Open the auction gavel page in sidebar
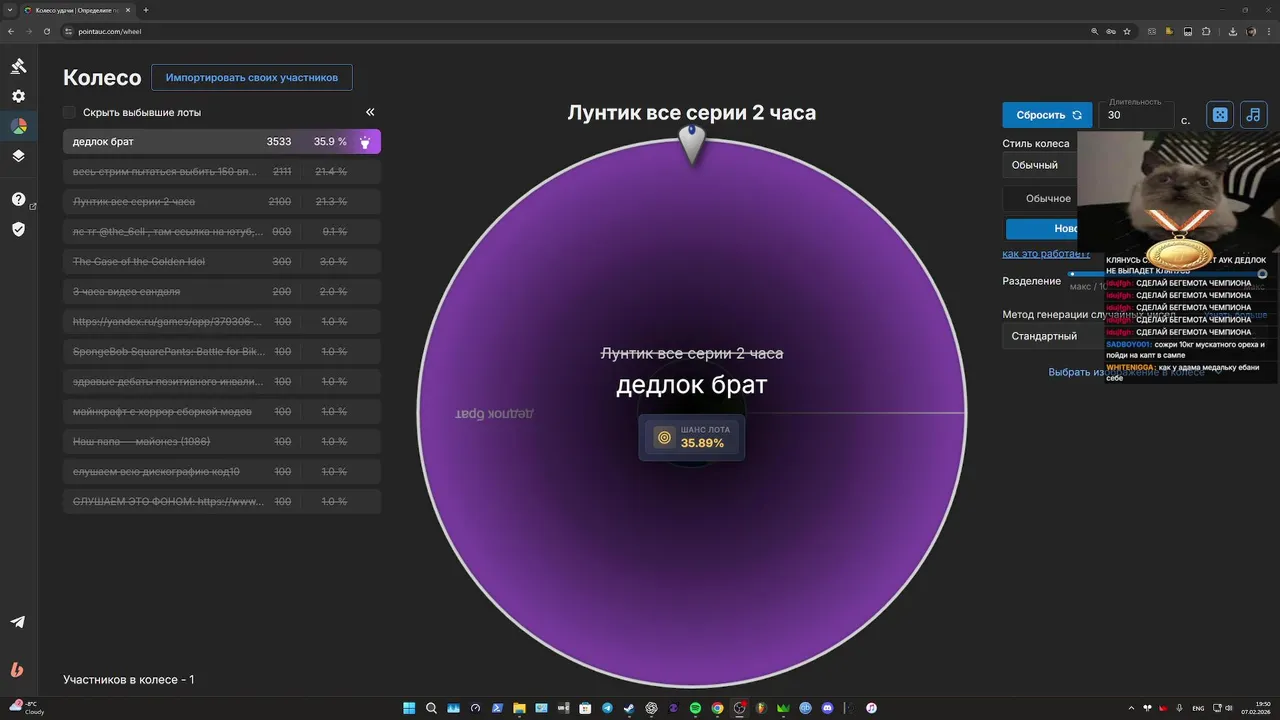 18,66
